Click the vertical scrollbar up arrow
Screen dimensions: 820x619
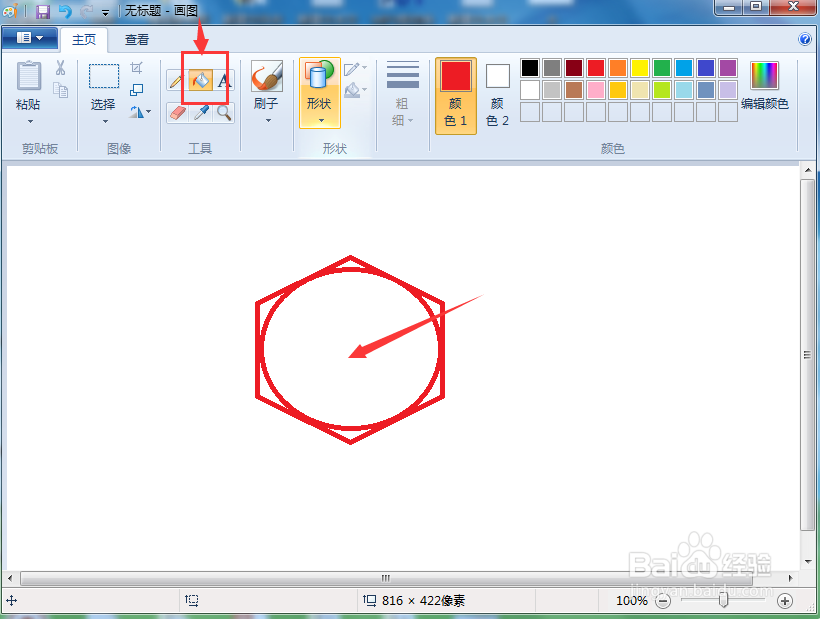(x=808, y=170)
